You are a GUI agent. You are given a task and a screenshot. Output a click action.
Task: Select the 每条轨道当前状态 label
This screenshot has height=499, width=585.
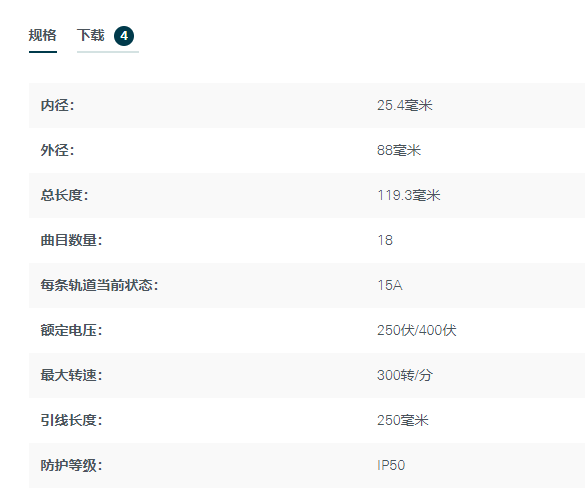point(99,286)
